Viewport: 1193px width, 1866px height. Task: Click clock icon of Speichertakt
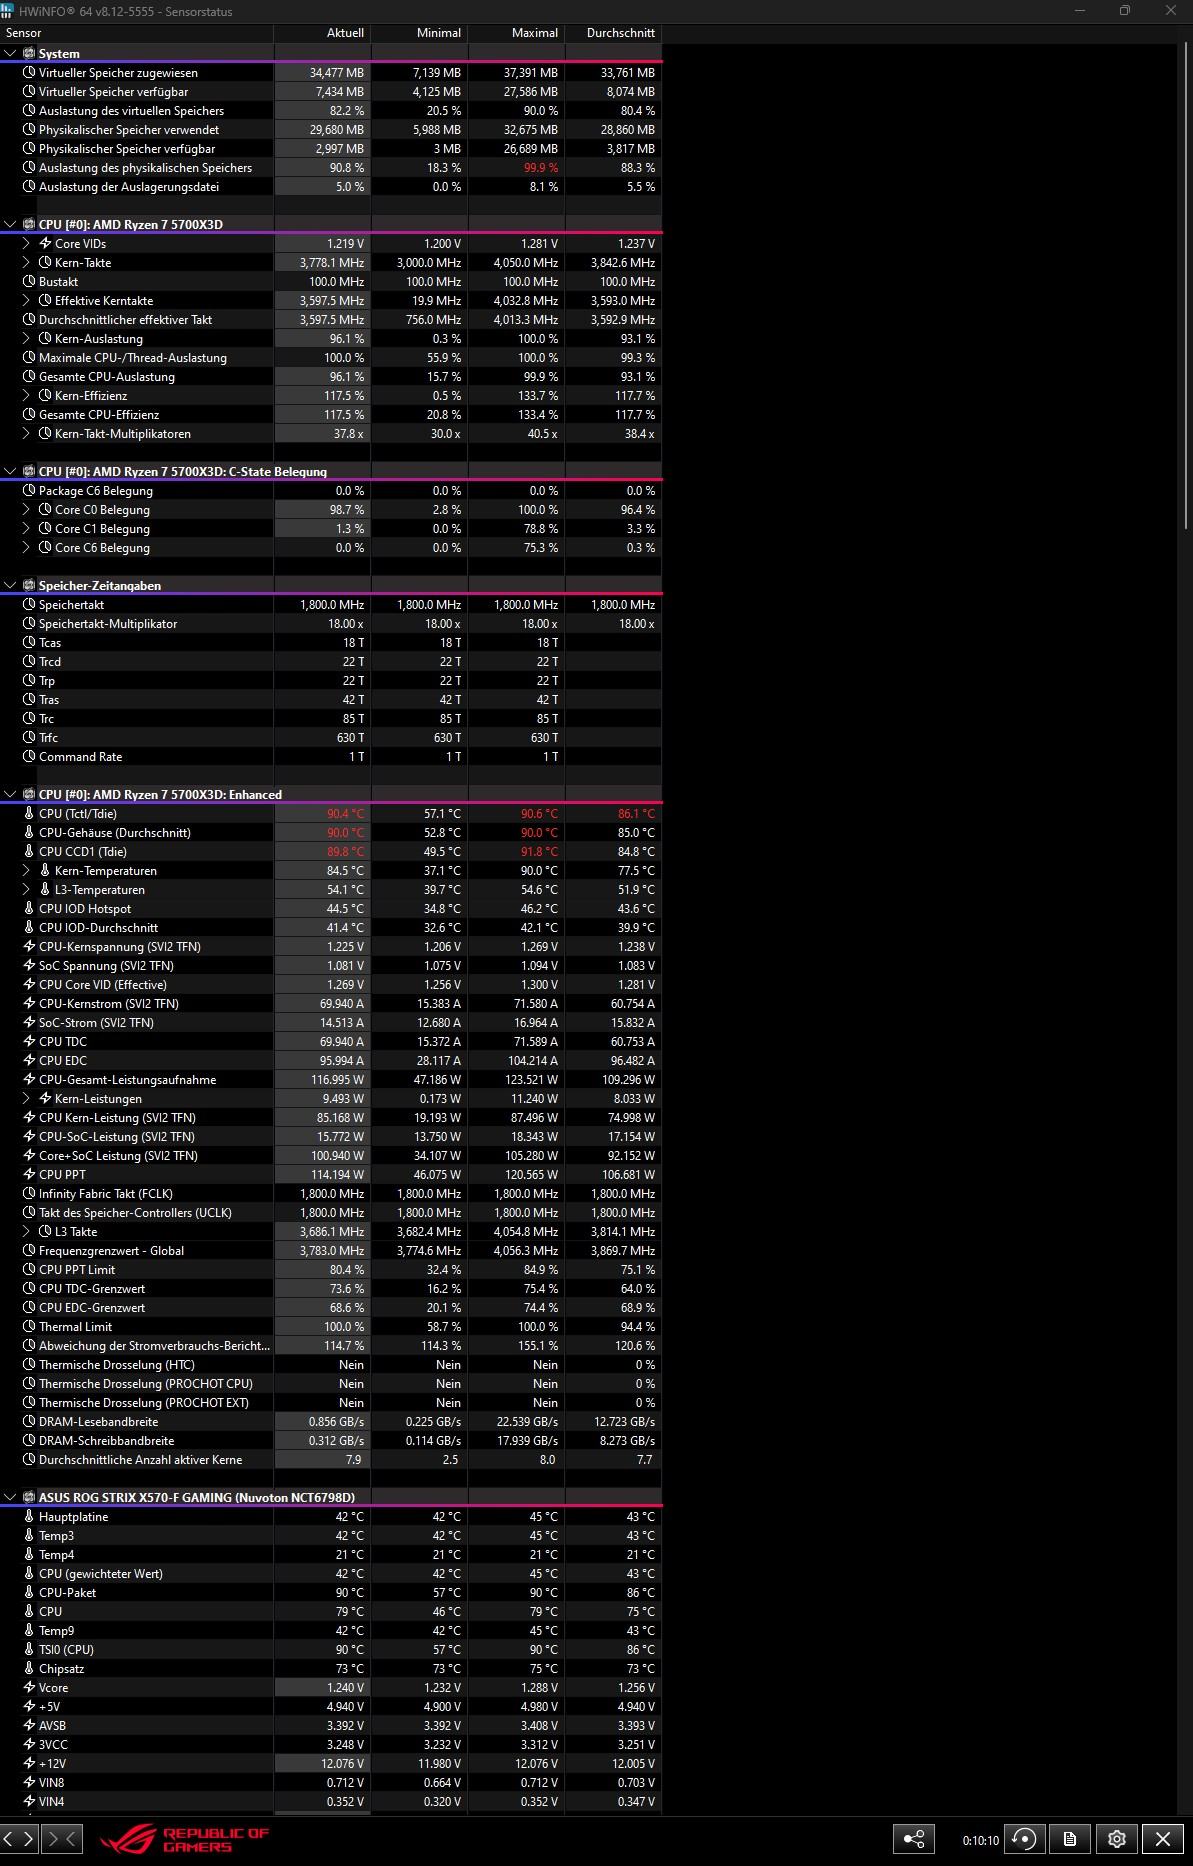[29, 604]
